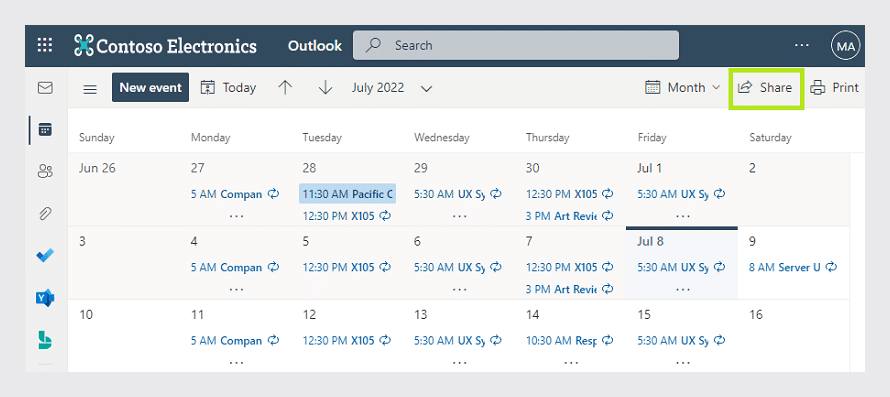Select the Jun 26 day cell
890x397 pixels.
pyautogui.click(x=124, y=189)
